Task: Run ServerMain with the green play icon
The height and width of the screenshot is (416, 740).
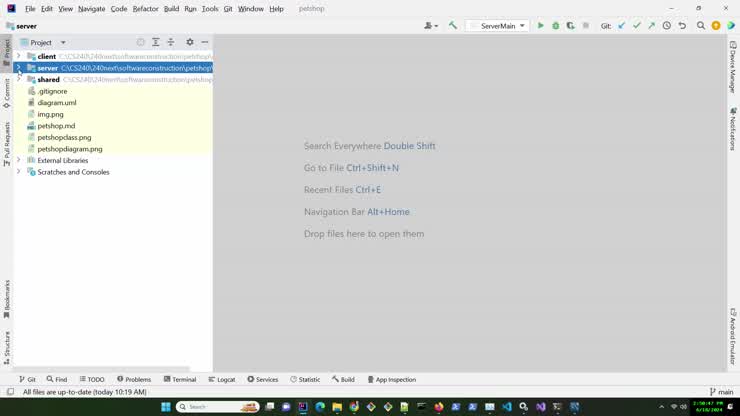Action: tap(541, 26)
